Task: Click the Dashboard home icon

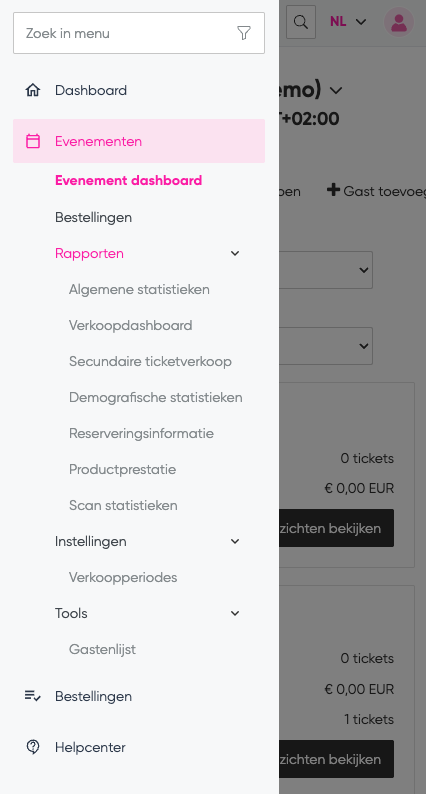Action: (x=33, y=91)
